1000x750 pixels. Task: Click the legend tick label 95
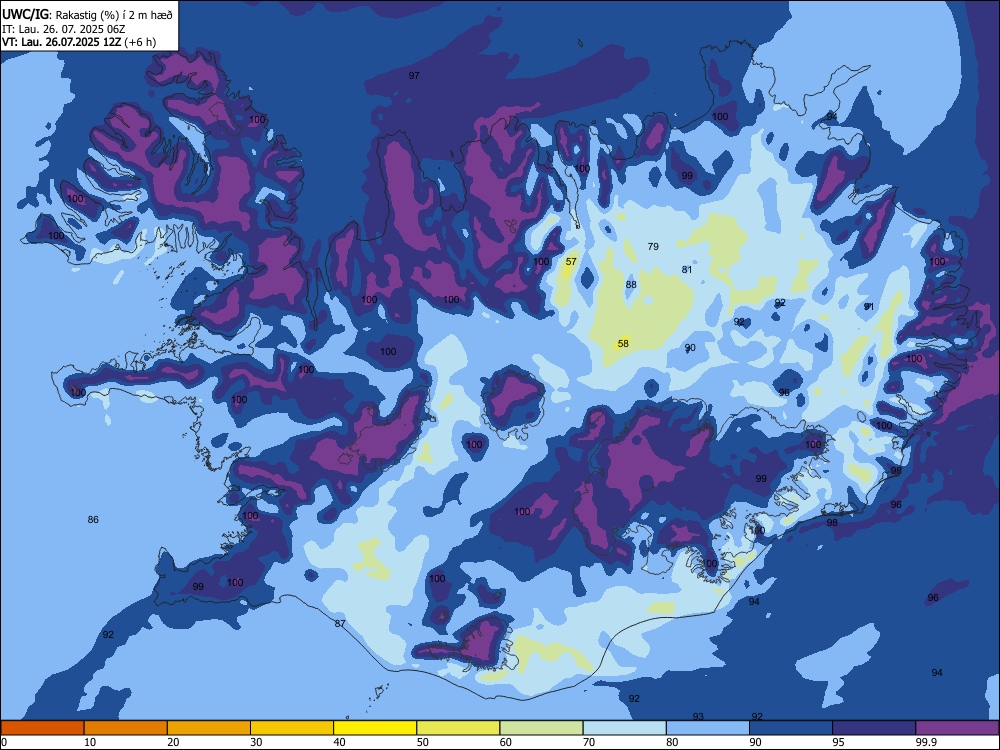(x=839, y=742)
